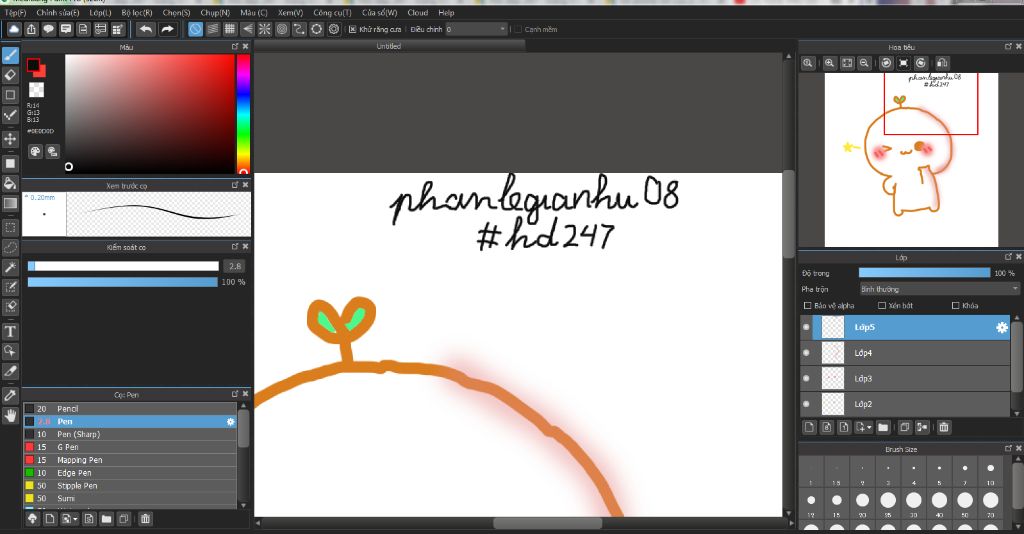Click the Redo arrow in toolbar

[x=167, y=29]
